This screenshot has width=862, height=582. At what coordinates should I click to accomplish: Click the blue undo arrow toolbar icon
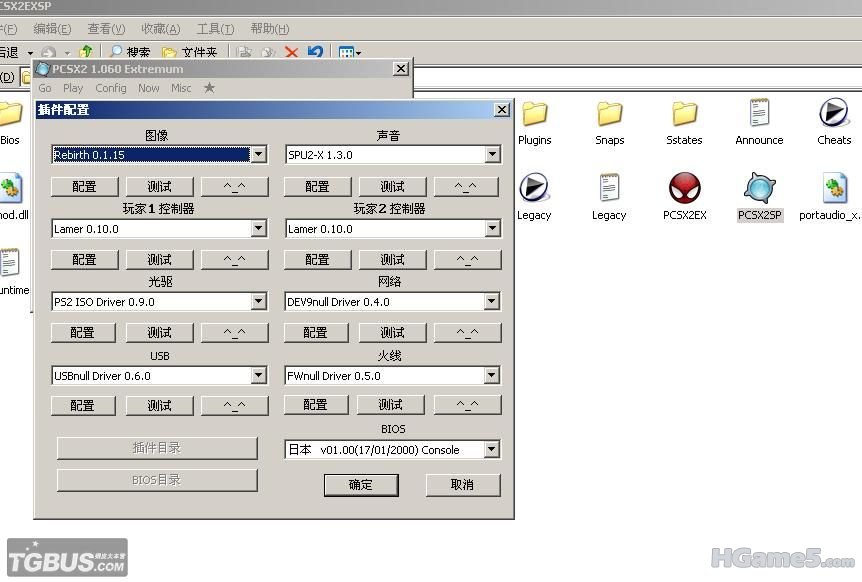(315, 52)
